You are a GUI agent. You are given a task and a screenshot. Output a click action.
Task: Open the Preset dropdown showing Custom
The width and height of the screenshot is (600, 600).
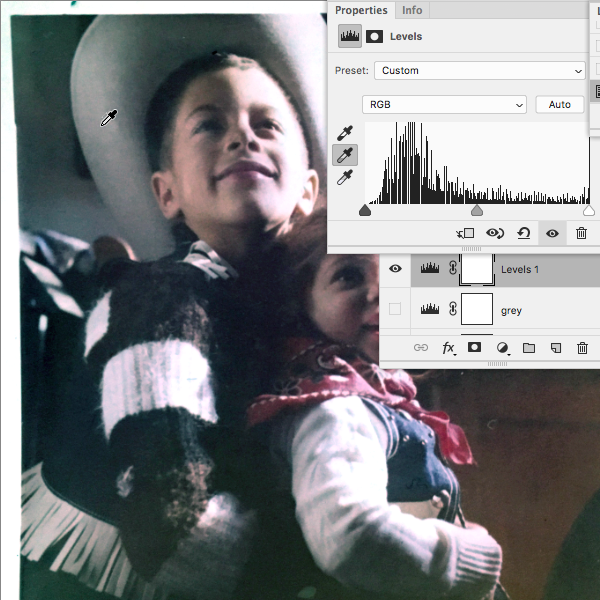479,71
